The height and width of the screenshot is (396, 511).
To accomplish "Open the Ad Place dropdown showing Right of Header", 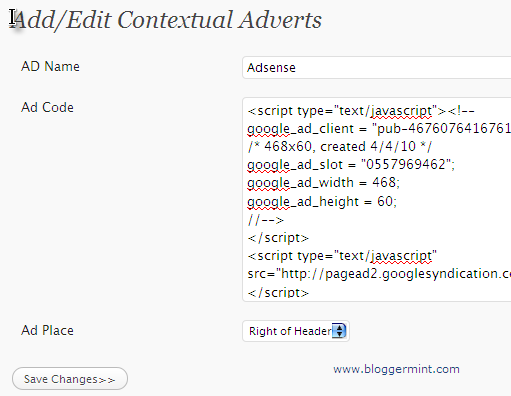I will [296, 331].
